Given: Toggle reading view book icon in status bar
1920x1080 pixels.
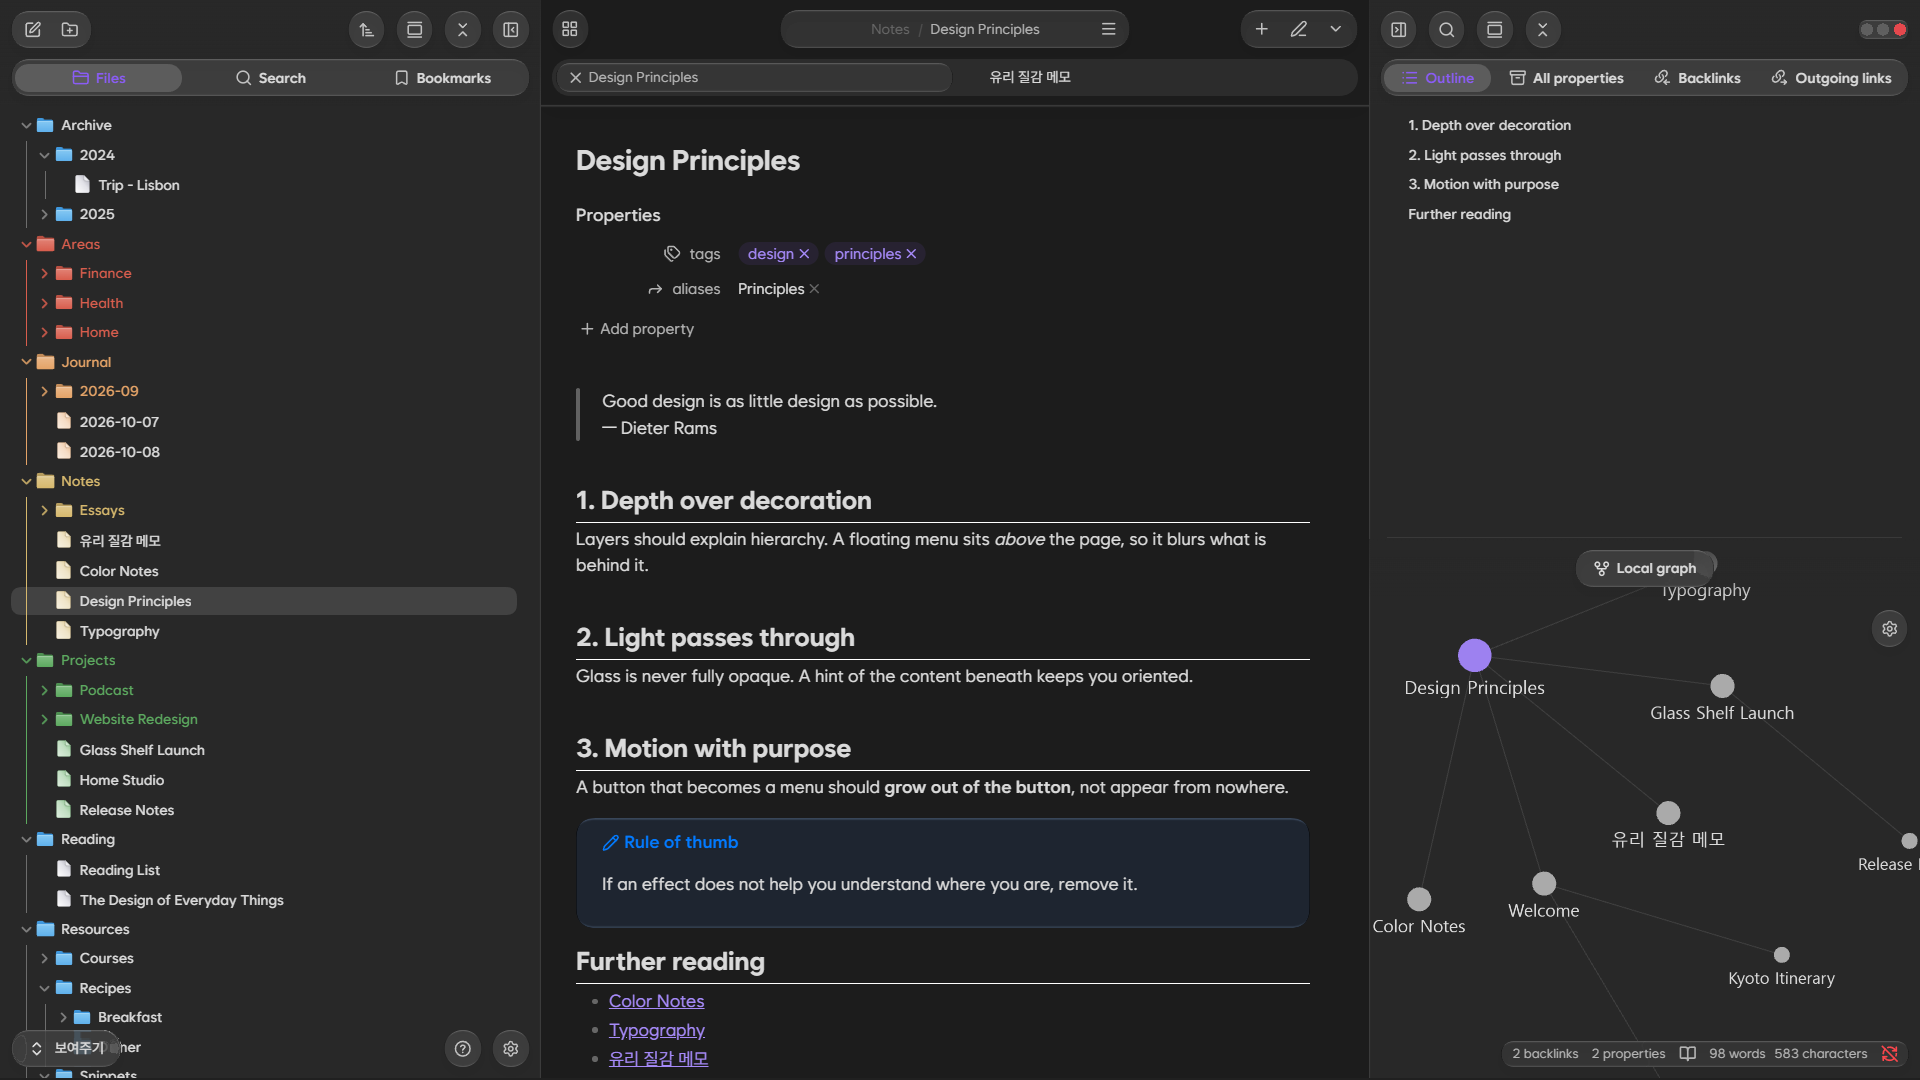Looking at the screenshot, I should [x=1688, y=1054].
